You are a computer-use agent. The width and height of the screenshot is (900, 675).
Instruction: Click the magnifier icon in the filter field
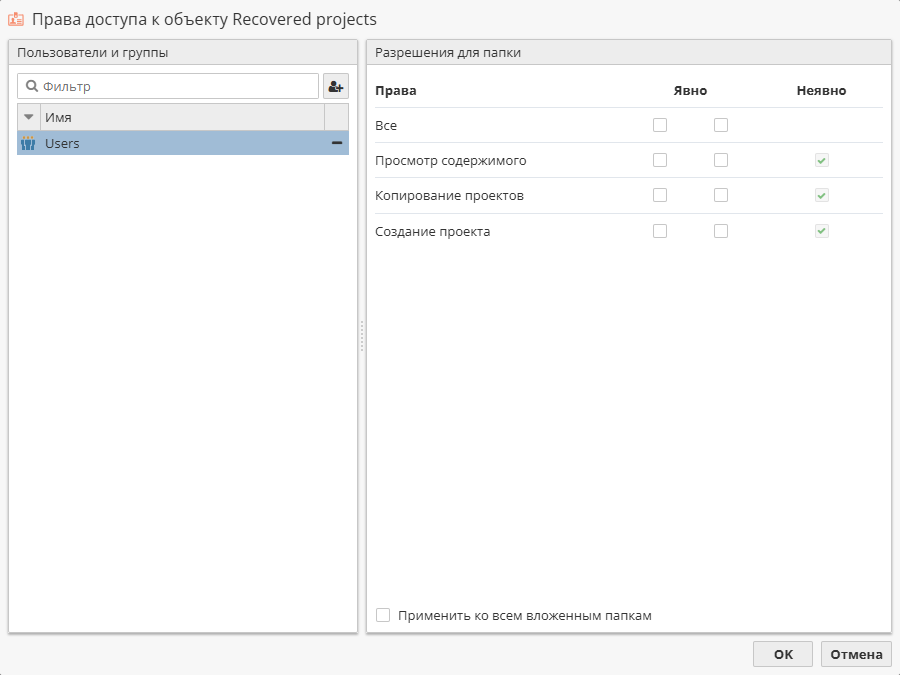(x=31, y=86)
